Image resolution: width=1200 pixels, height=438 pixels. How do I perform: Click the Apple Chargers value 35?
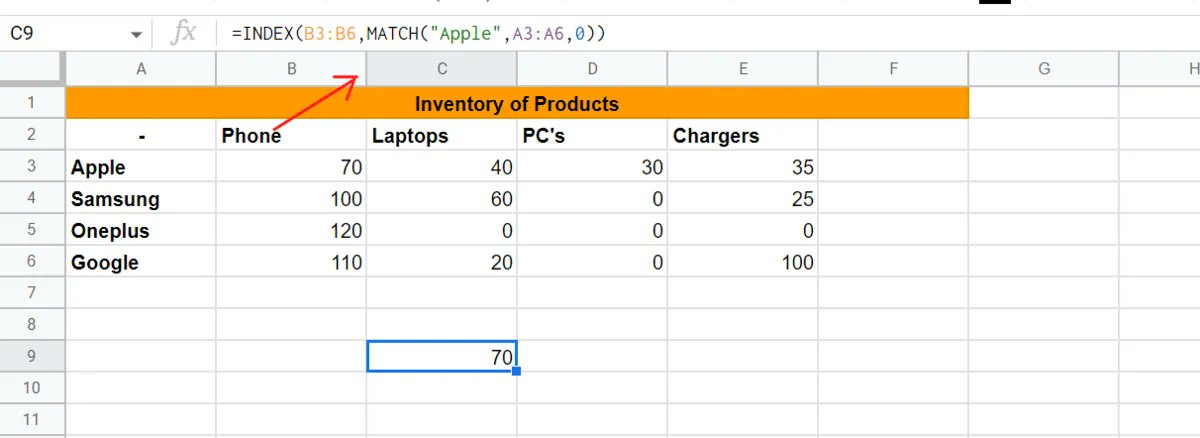743,167
